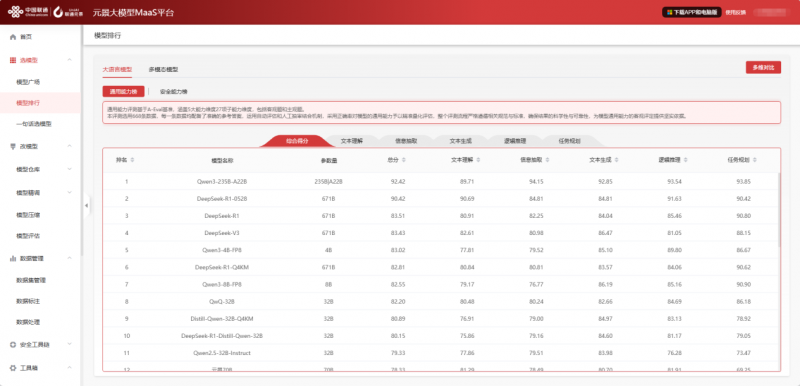800x386 pixels.
Task: Click the 多维对比 button
Action: (763, 68)
